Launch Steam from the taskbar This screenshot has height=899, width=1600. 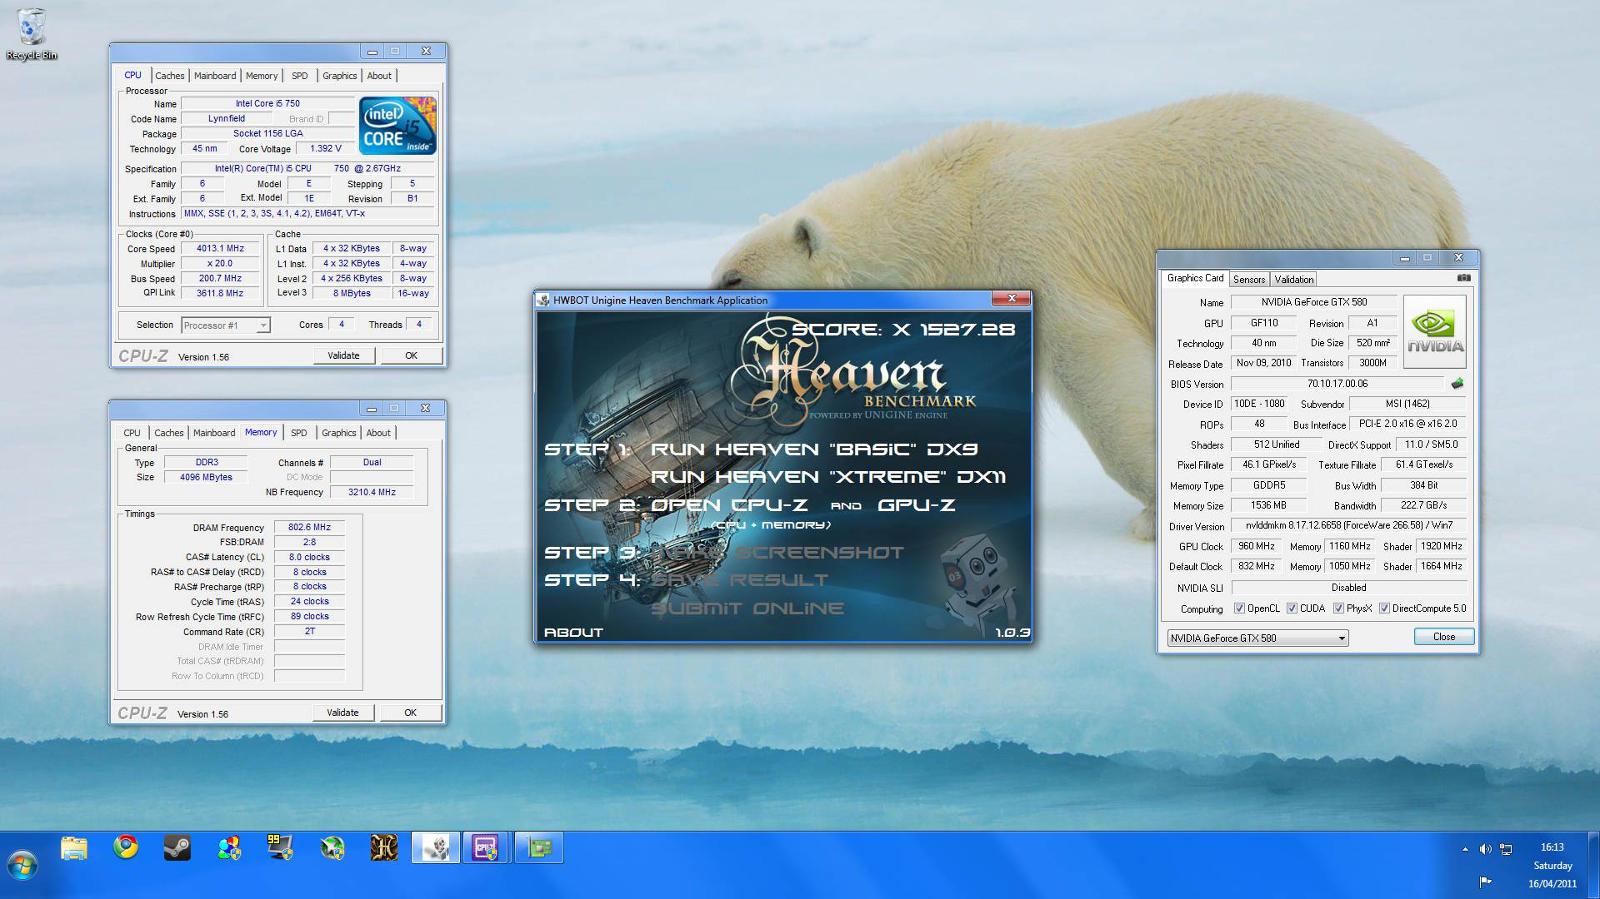pyautogui.click(x=177, y=848)
